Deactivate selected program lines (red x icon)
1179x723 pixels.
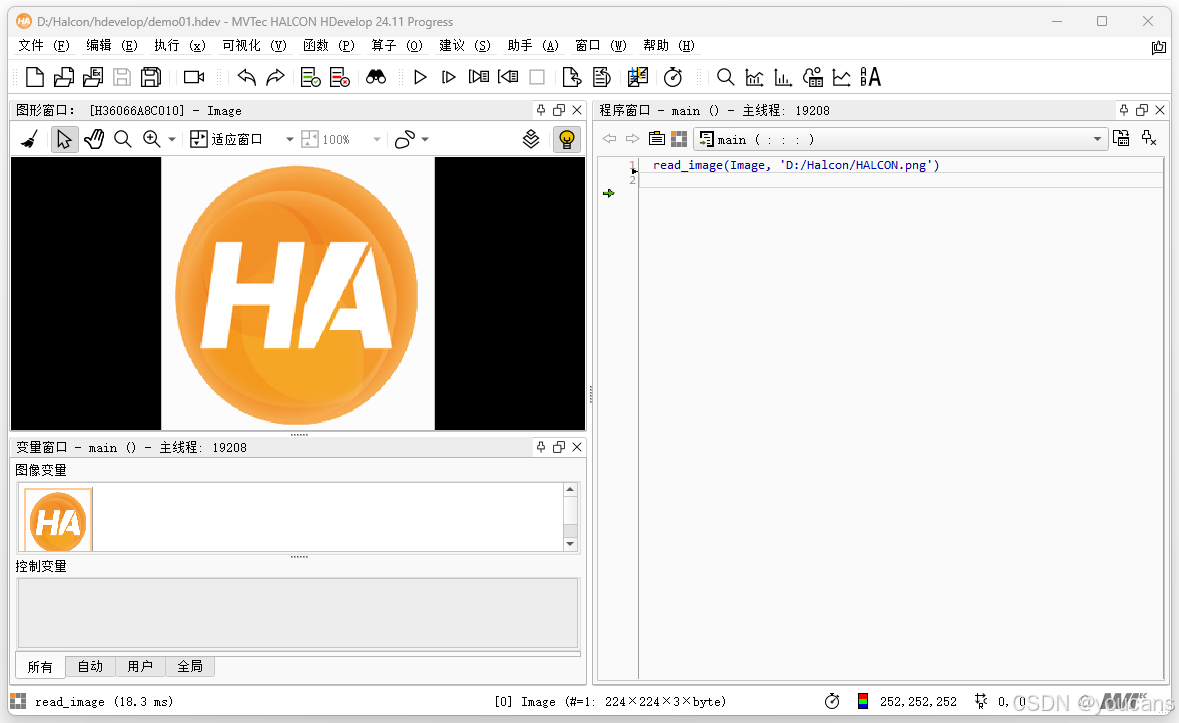click(340, 77)
